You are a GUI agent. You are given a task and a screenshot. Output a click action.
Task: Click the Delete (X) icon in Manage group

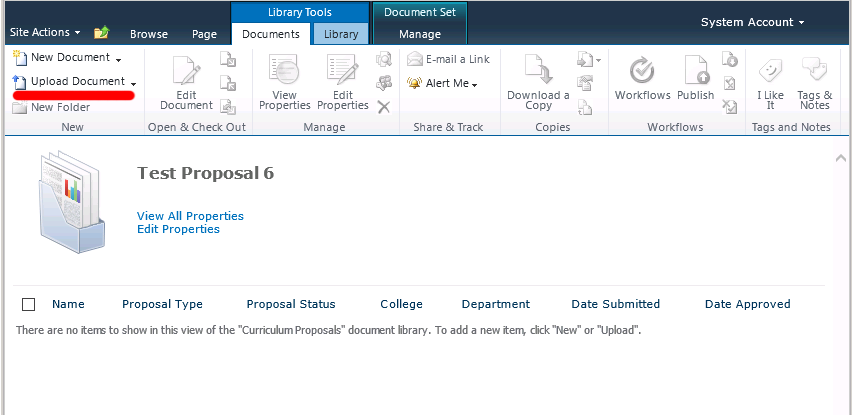[x=383, y=106]
